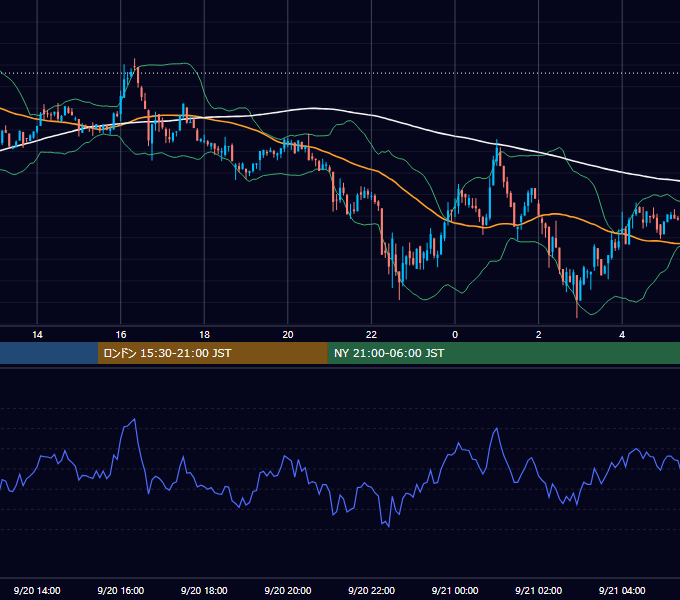Click hour label 4 under price chart

tap(622, 335)
